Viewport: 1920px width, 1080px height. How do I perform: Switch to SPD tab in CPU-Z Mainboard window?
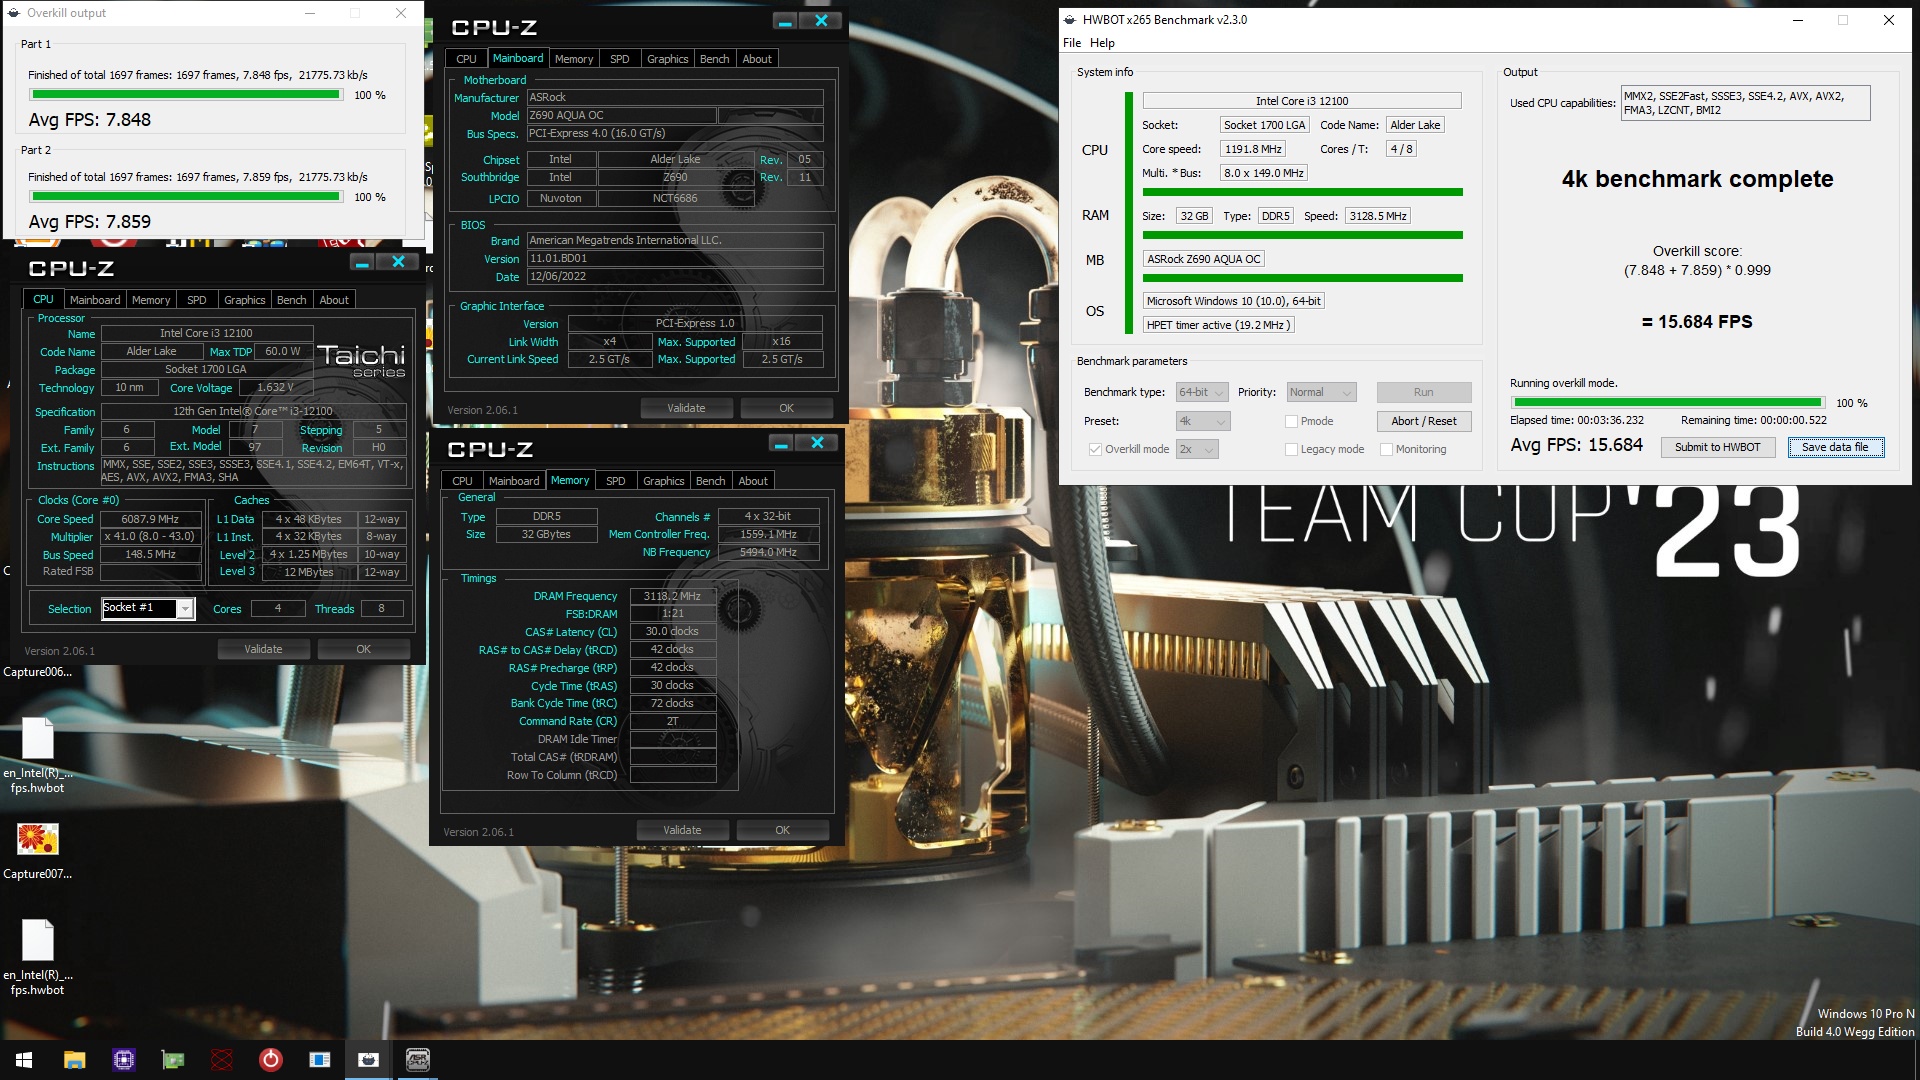tap(620, 59)
